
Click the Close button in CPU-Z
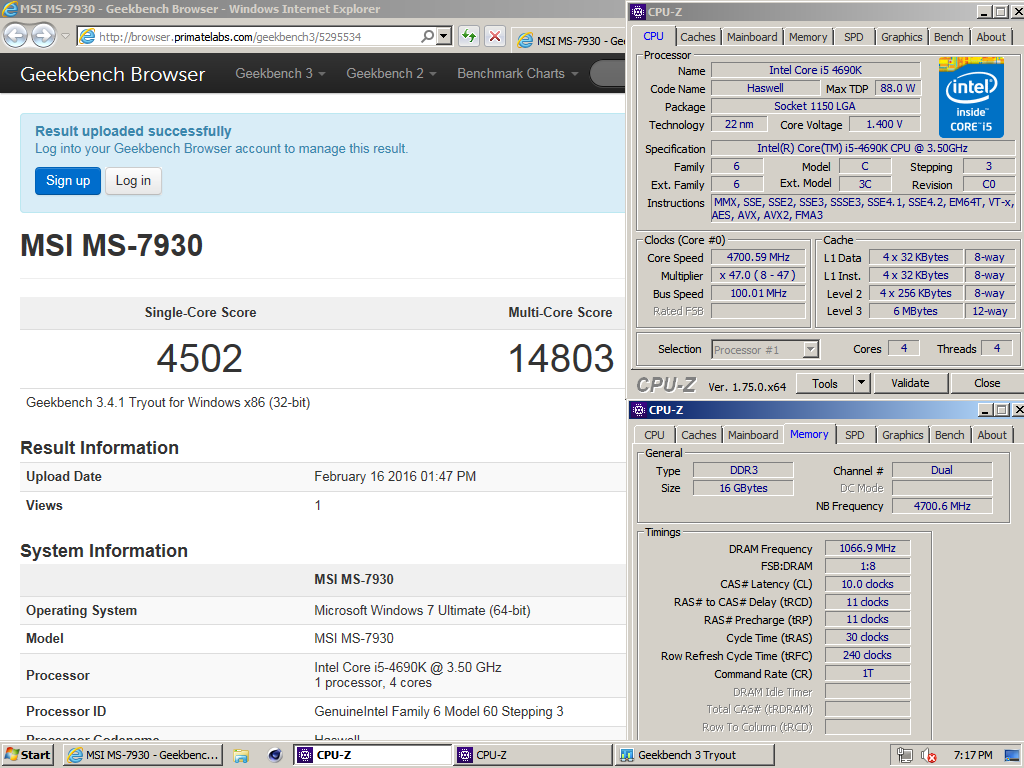[987, 383]
